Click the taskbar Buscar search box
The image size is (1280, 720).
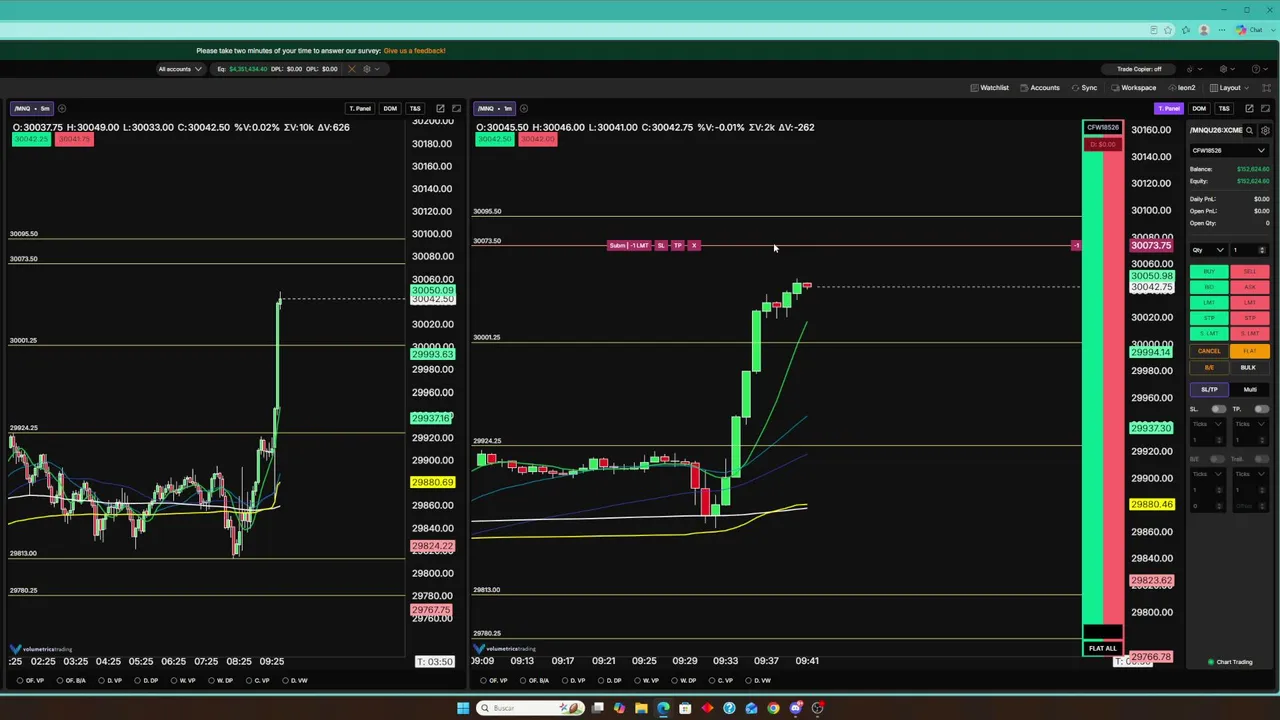tap(530, 708)
